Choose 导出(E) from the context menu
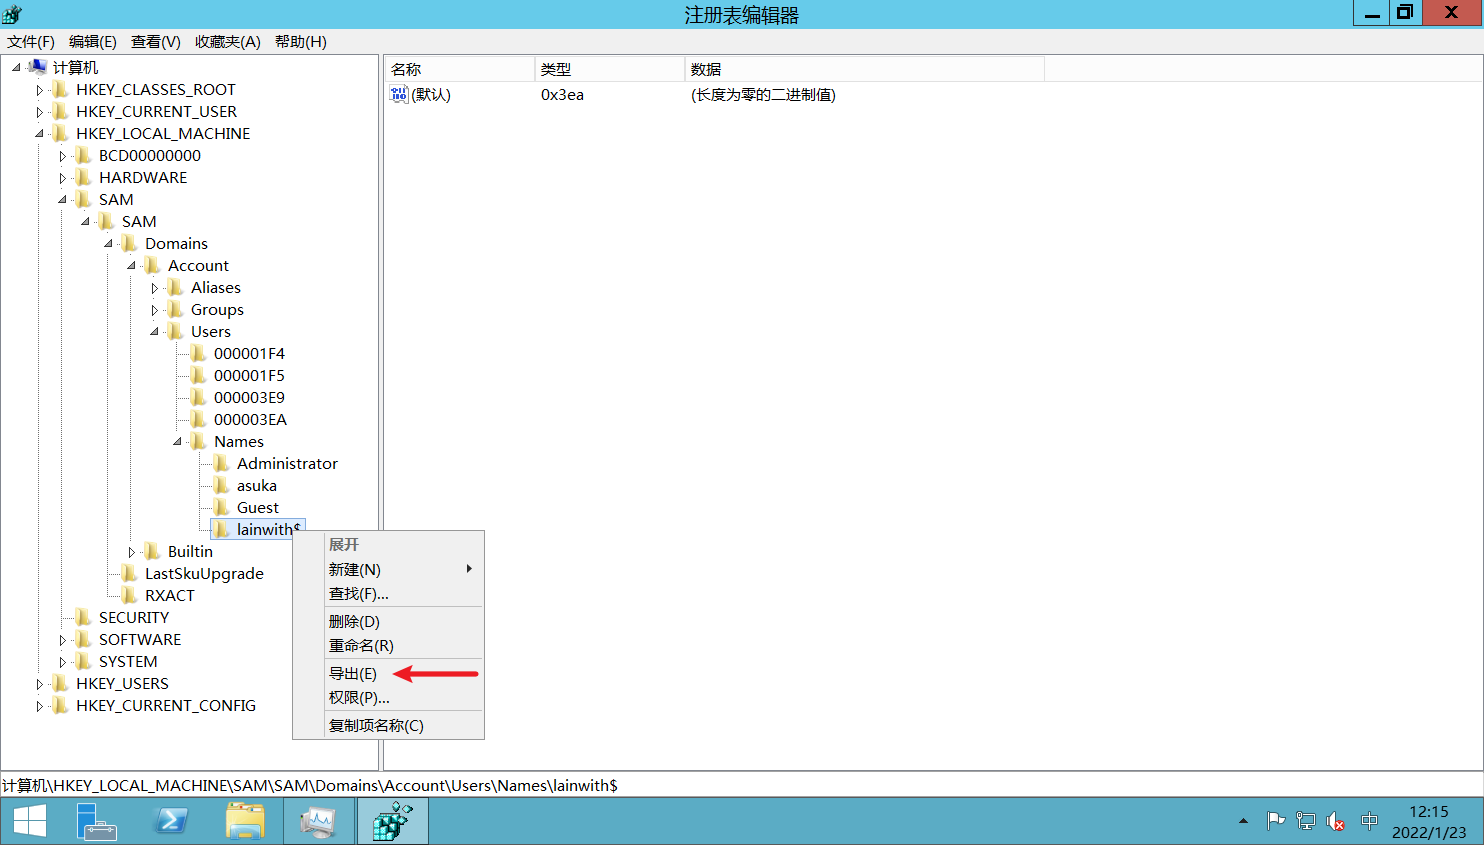The image size is (1484, 845). click(388, 673)
